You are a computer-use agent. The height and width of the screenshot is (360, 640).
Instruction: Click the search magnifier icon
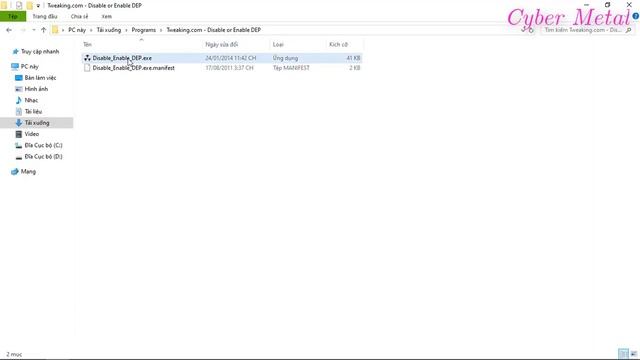(629, 30)
